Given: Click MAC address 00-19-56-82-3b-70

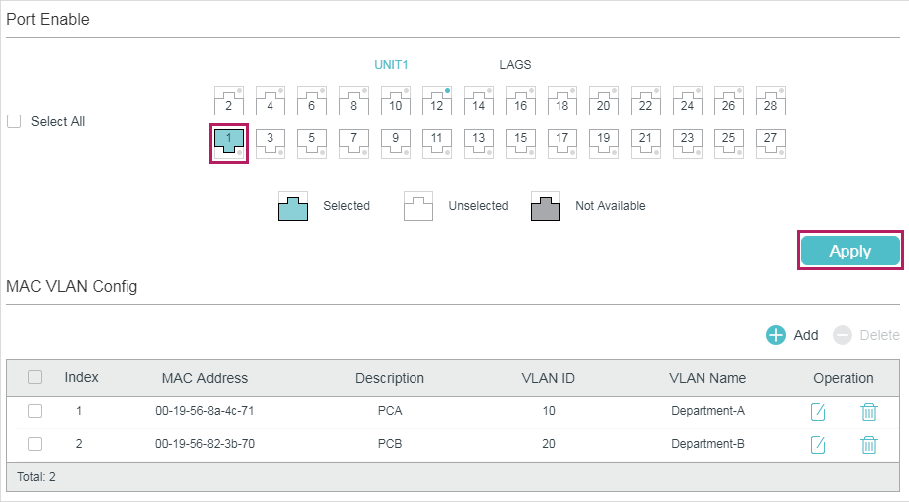Looking at the screenshot, I should (x=205, y=443).
